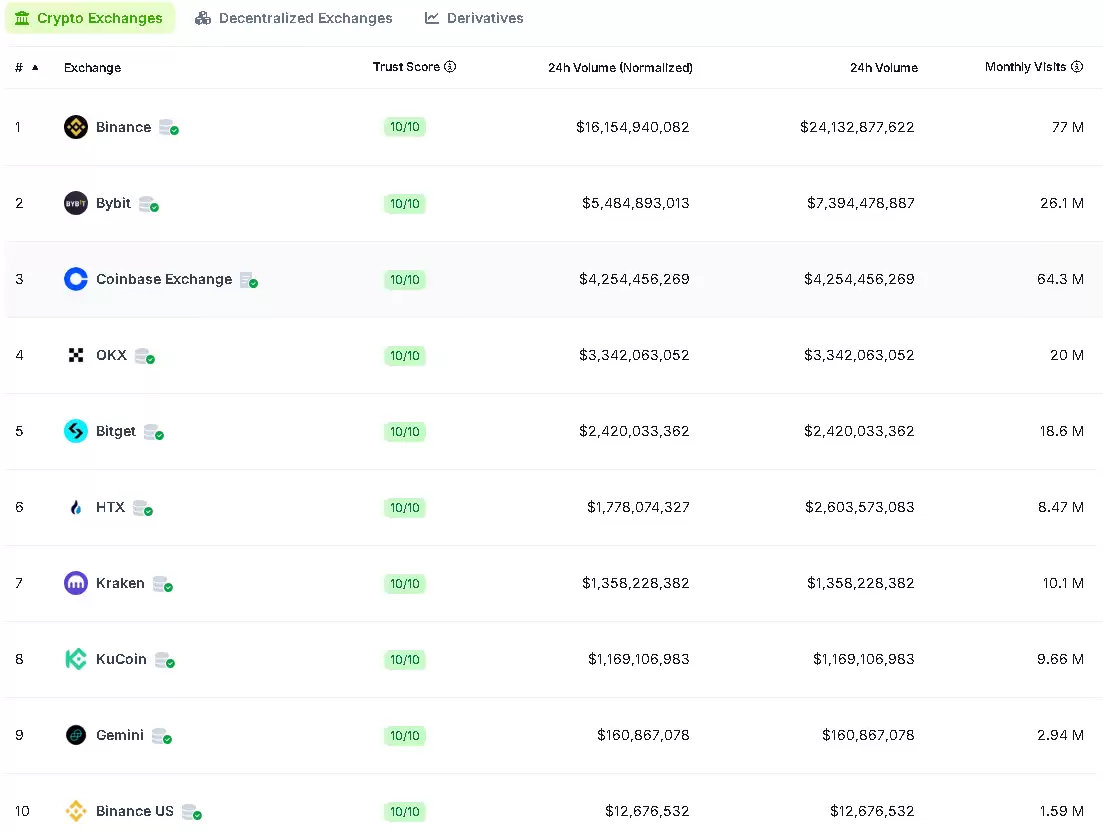Screen dimensions: 1103x832
Task: Click the proof-of-reserves badge beside Binance
Action: click(x=168, y=128)
